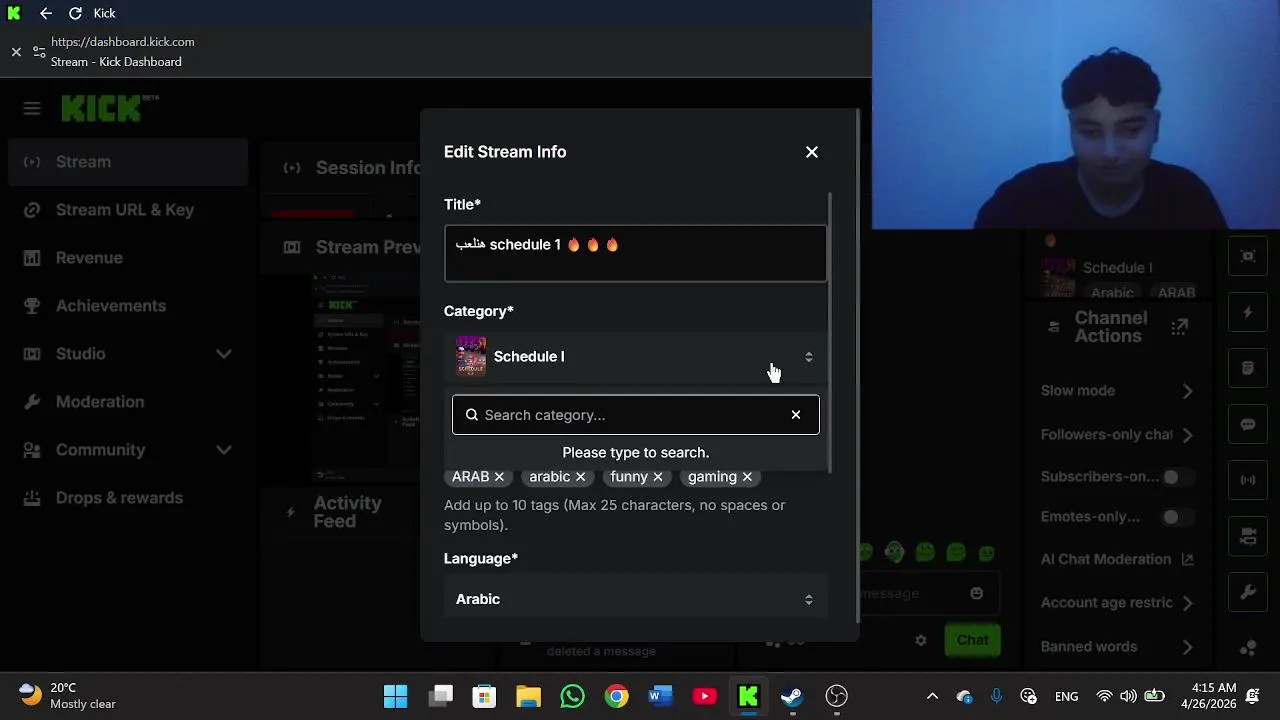This screenshot has width=1280, height=720.
Task: Open Microsoft Word from the taskbar
Action: (x=660, y=696)
